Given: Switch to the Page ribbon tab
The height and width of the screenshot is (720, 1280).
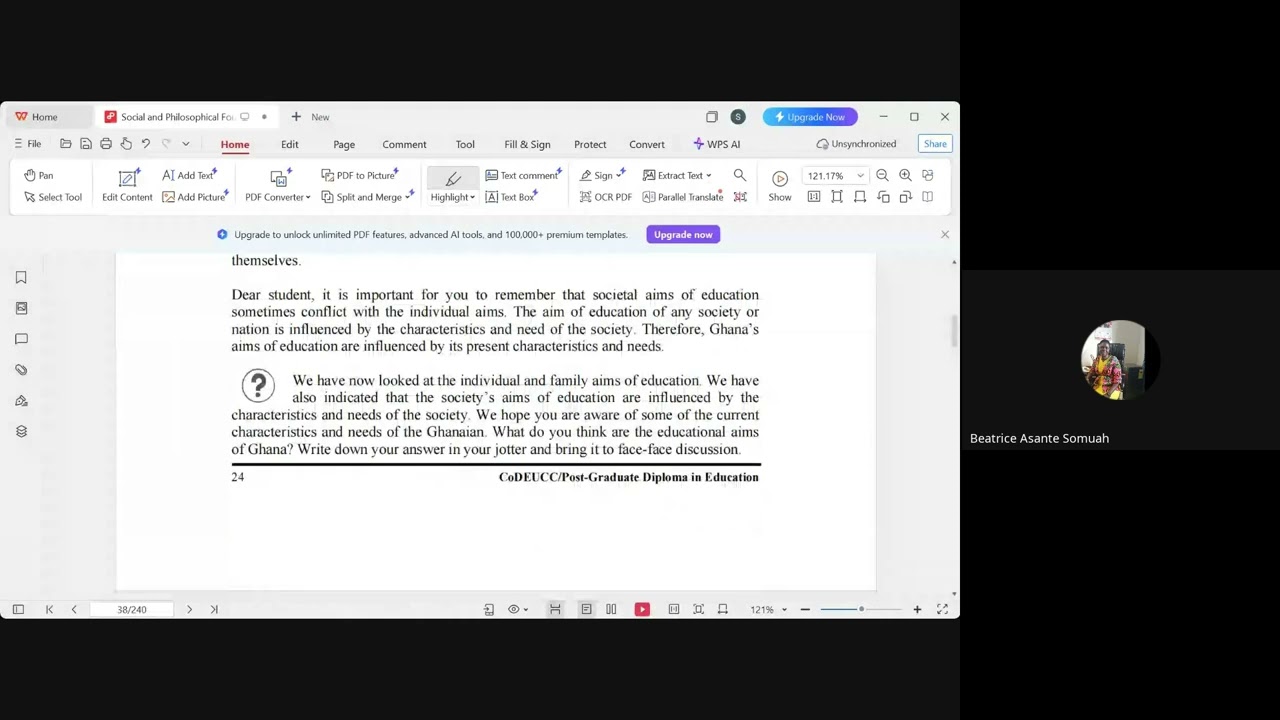Looking at the screenshot, I should [344, 144].
